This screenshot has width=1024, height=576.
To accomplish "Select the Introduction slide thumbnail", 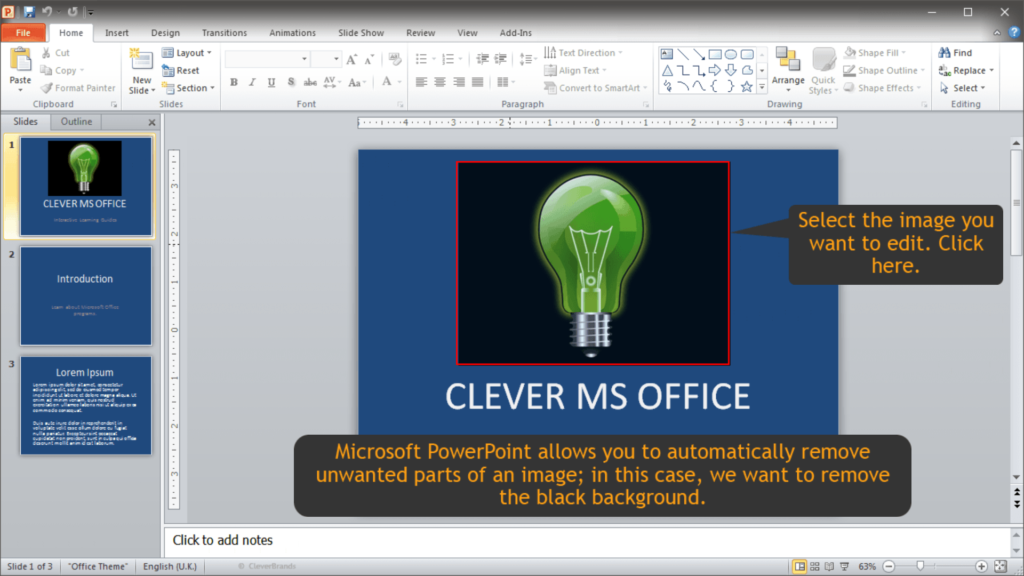I will tap(86, 296).
